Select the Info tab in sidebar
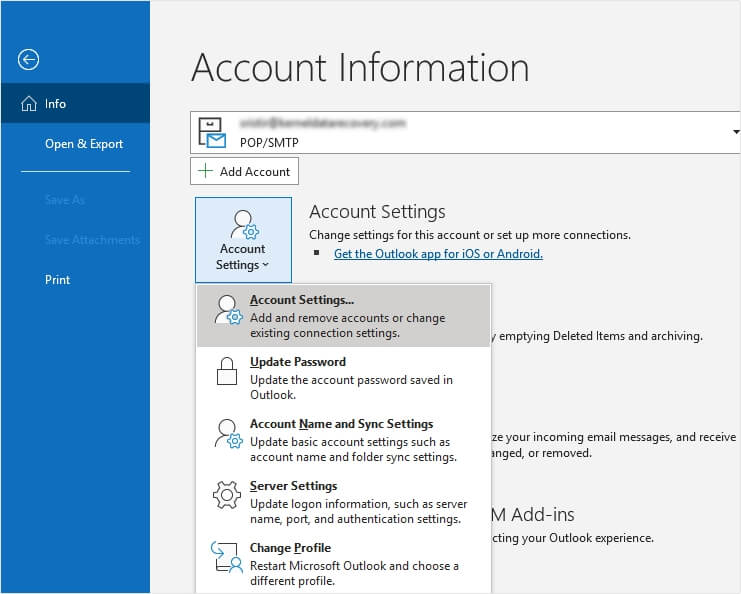The width and height of the screenshot is (741, 594). (76, 103)
